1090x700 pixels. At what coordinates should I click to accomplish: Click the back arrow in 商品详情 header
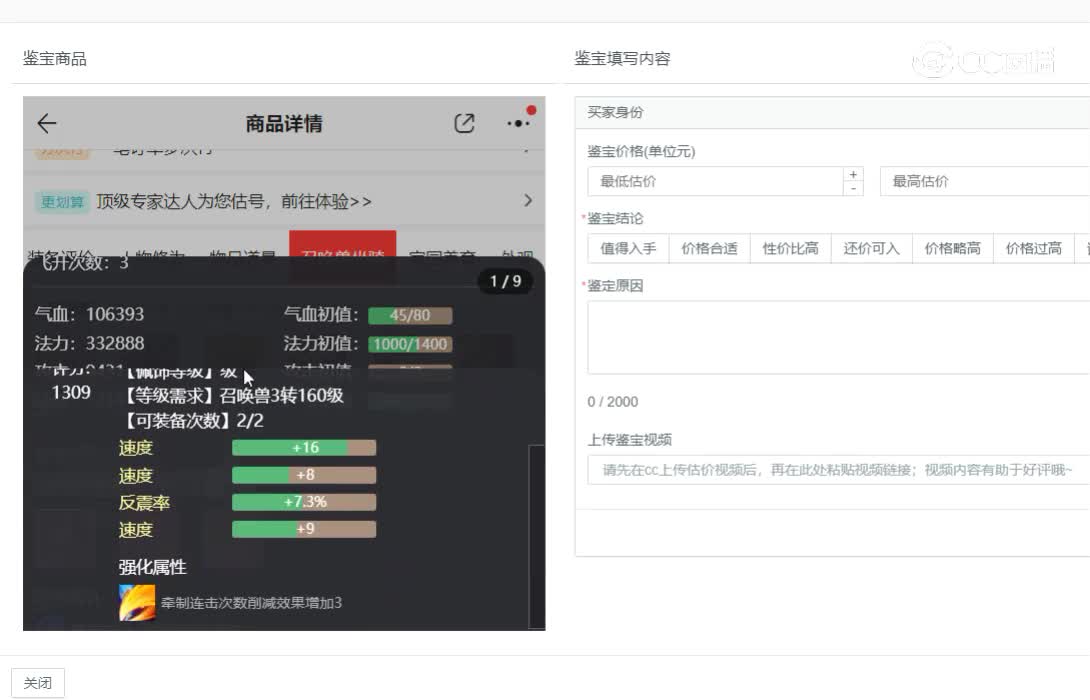tap(47, 124)
